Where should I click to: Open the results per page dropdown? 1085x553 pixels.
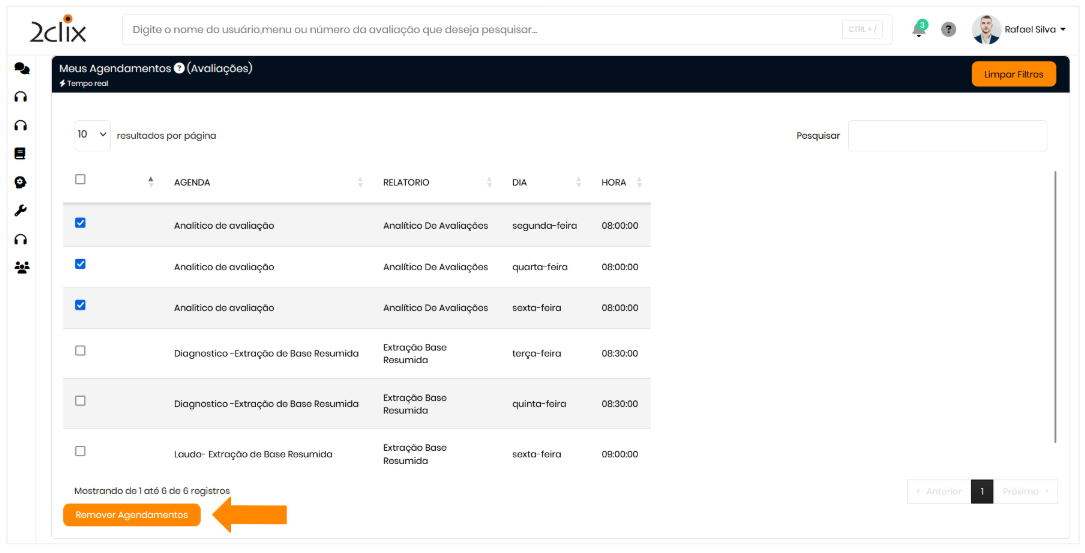[92, 135]
